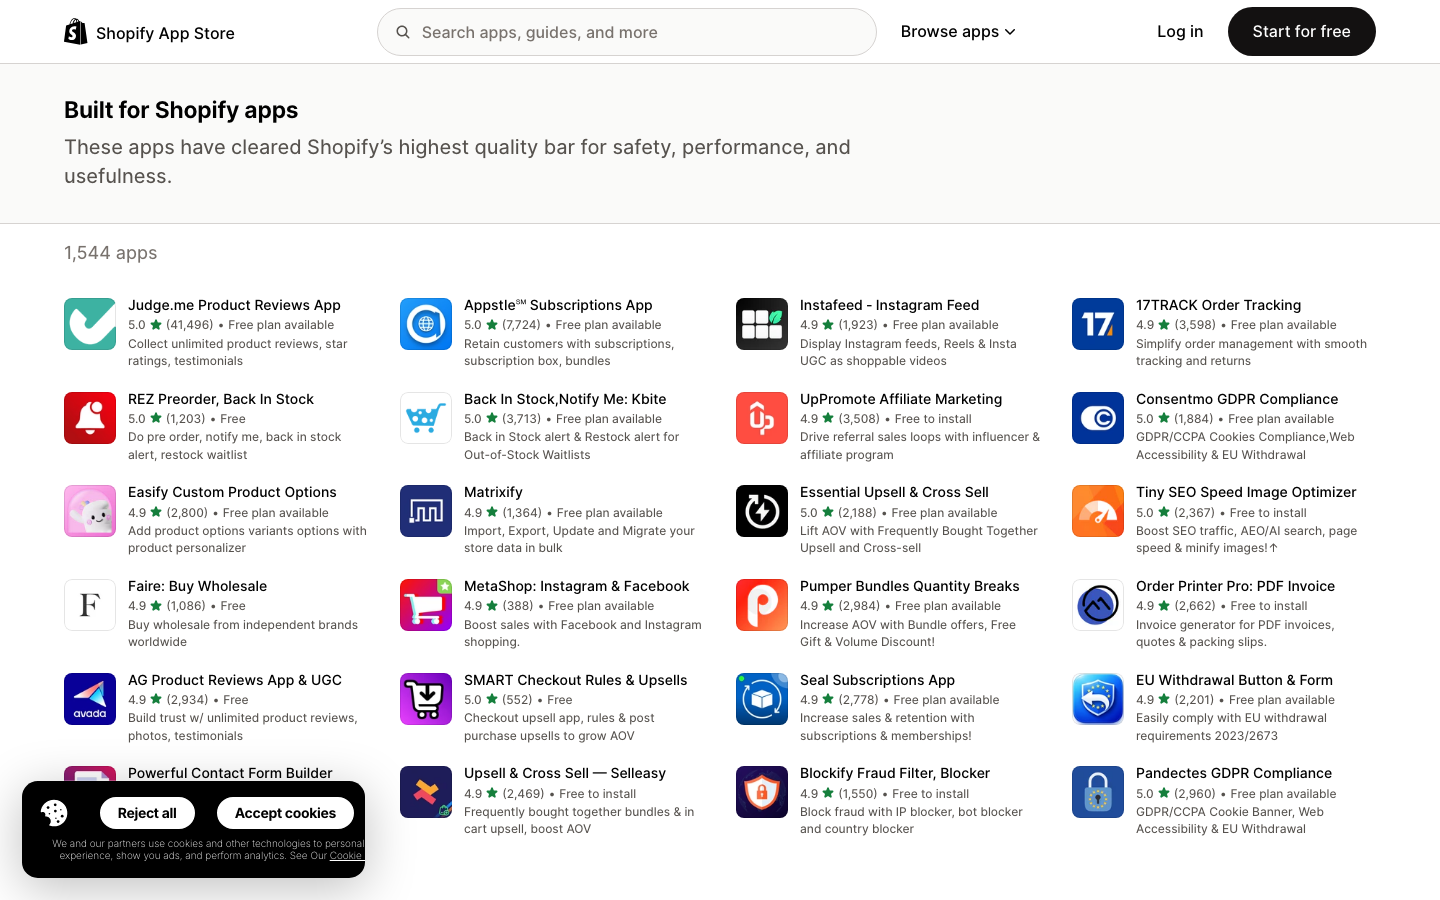Open MetaShop: Instagram & Facebook title
The height and width of the screenshot is (900, 1440).
(x=576, y=586)
